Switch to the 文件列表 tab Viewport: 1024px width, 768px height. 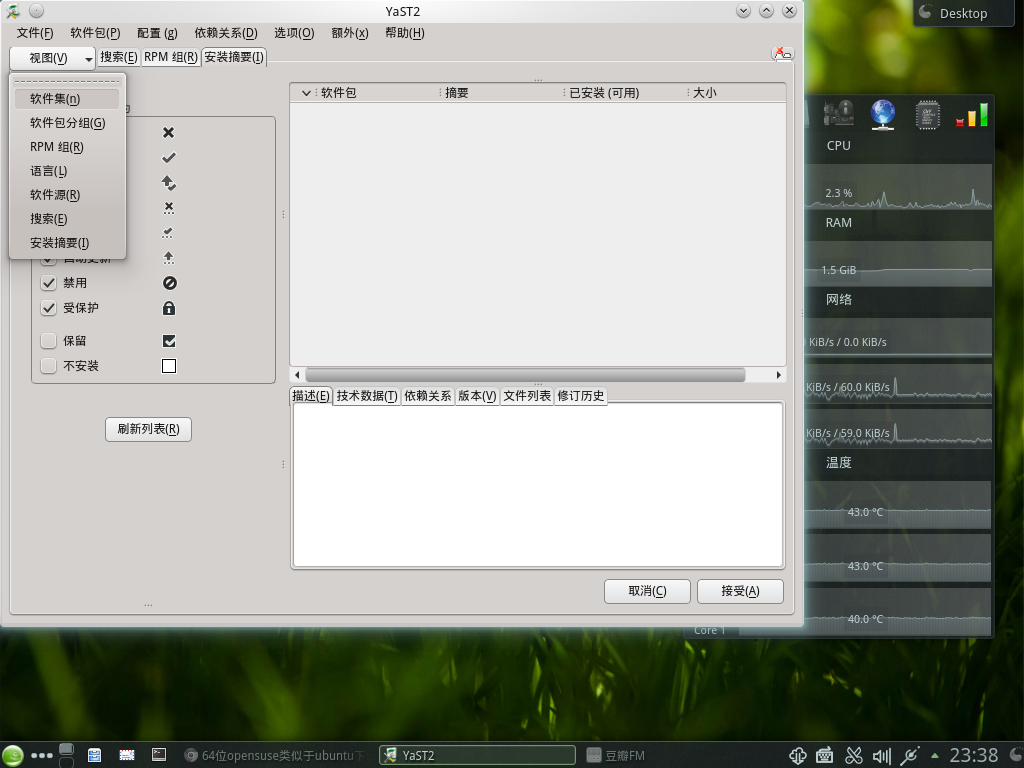point(527,396)
